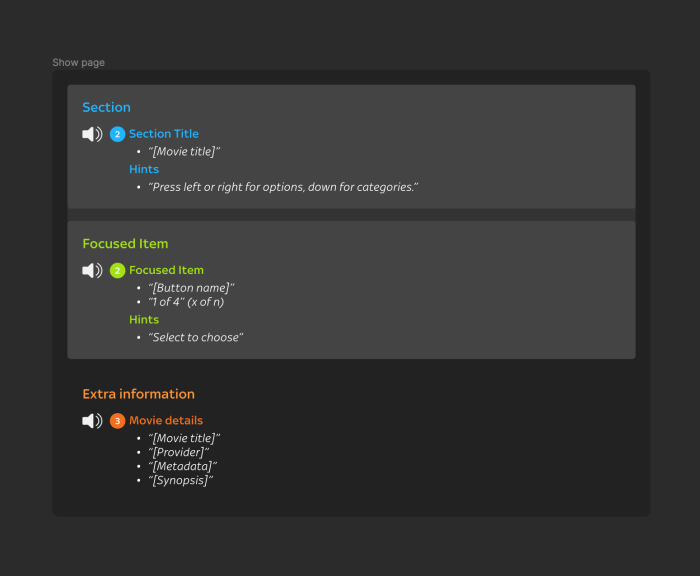This screenshot has height=576, width=700.
Task: Select the blue number 2 badge
Action: tap(117, 134)
